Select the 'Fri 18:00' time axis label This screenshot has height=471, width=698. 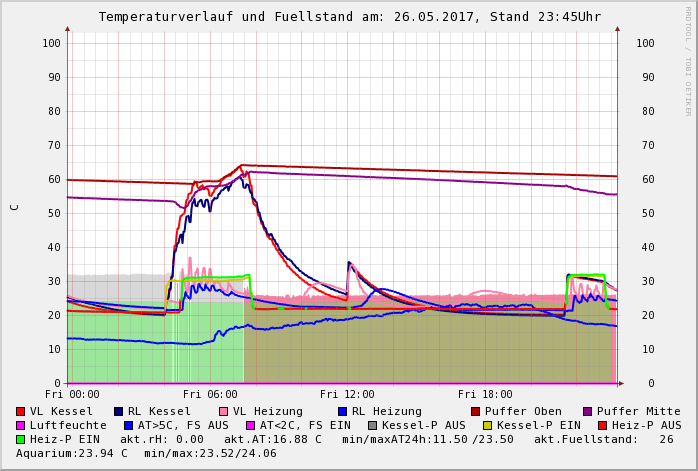(485, 395)
